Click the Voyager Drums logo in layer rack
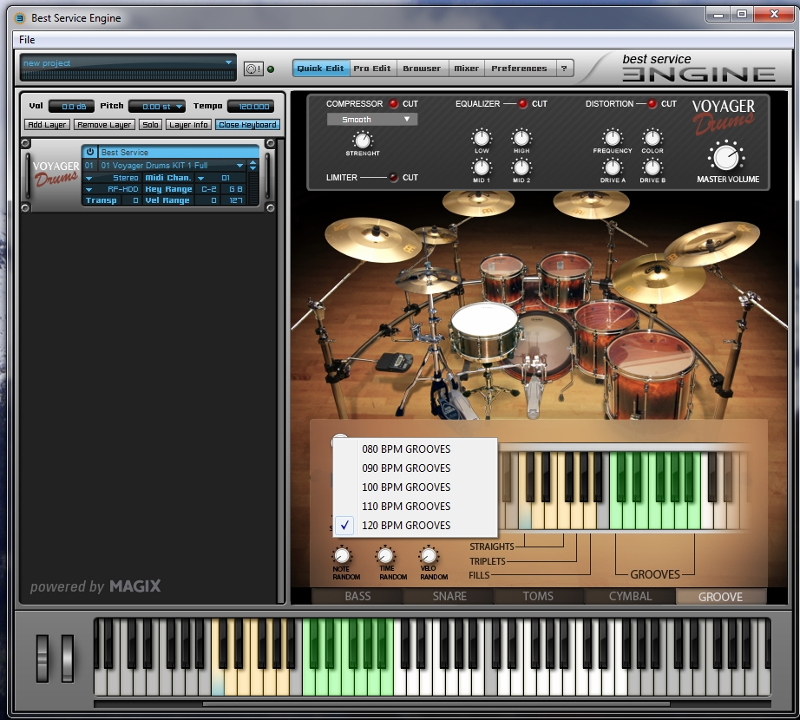 tap(56, 173)
